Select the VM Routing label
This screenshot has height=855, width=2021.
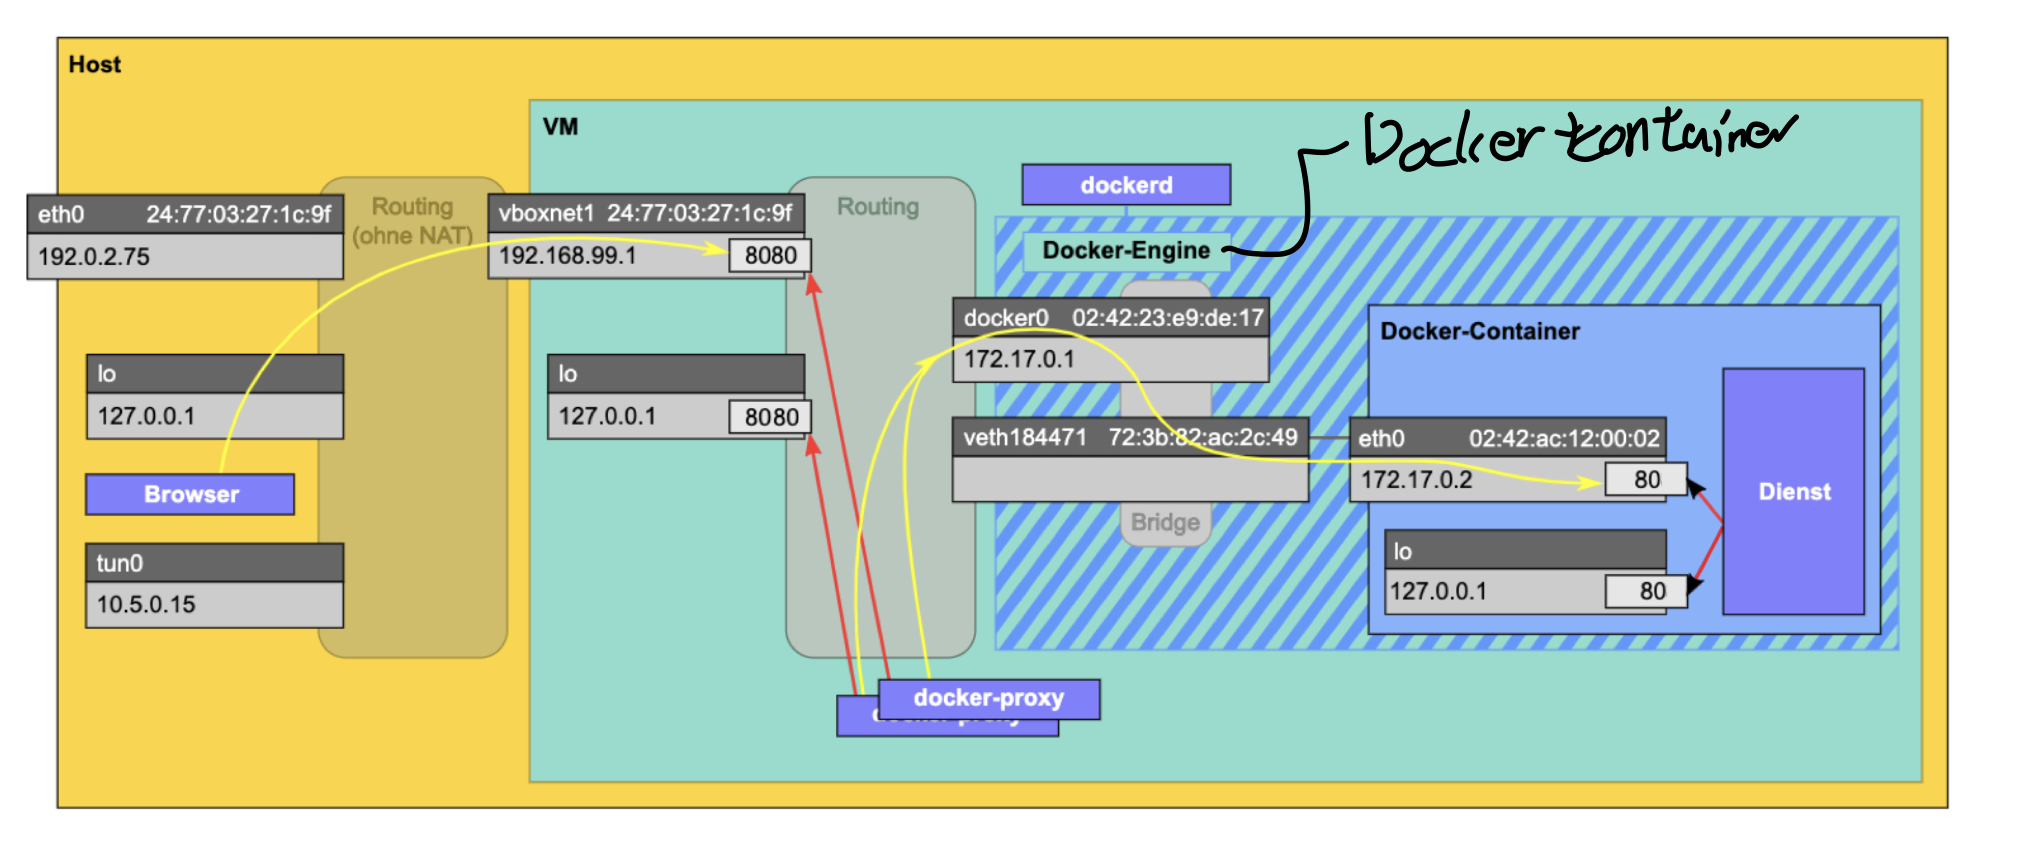click(877, 207)
